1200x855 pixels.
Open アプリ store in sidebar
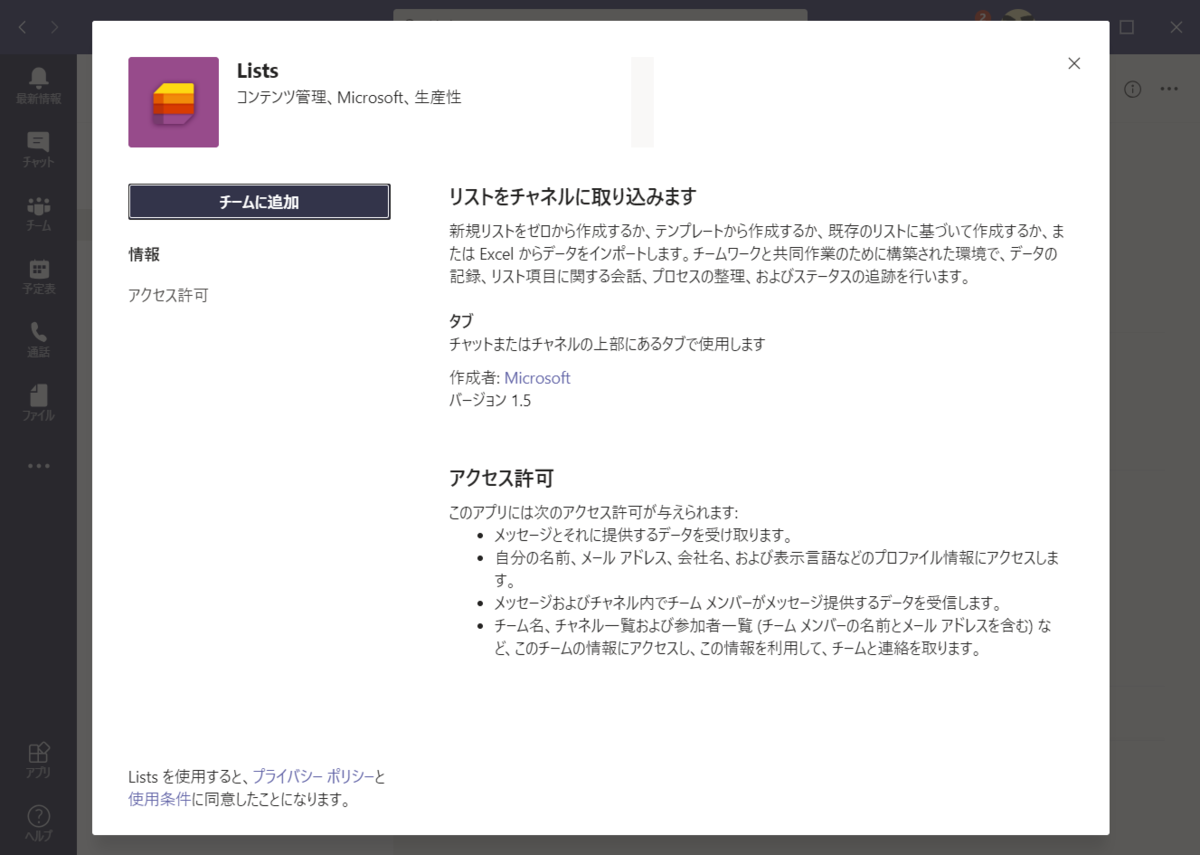pyautogui.click(x=38, y=760)
